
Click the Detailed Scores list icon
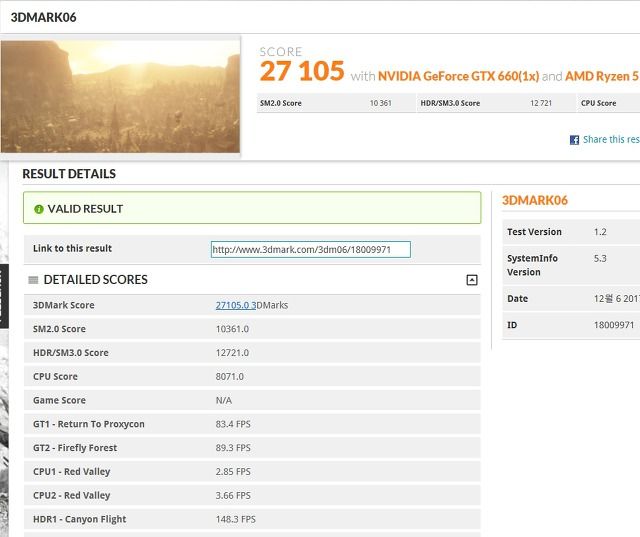pos(33,280)
